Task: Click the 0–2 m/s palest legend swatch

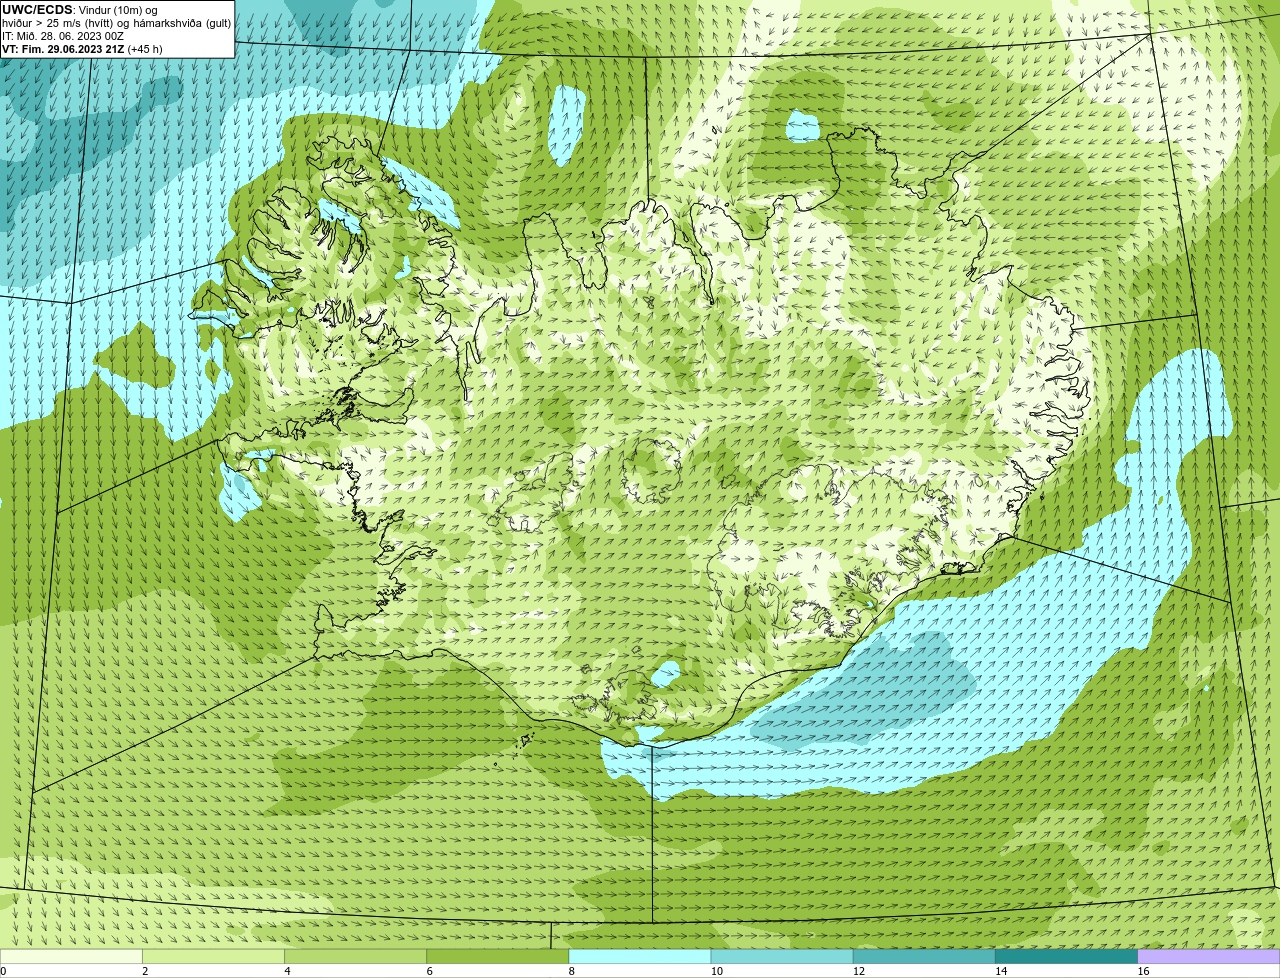Action: 71,956
